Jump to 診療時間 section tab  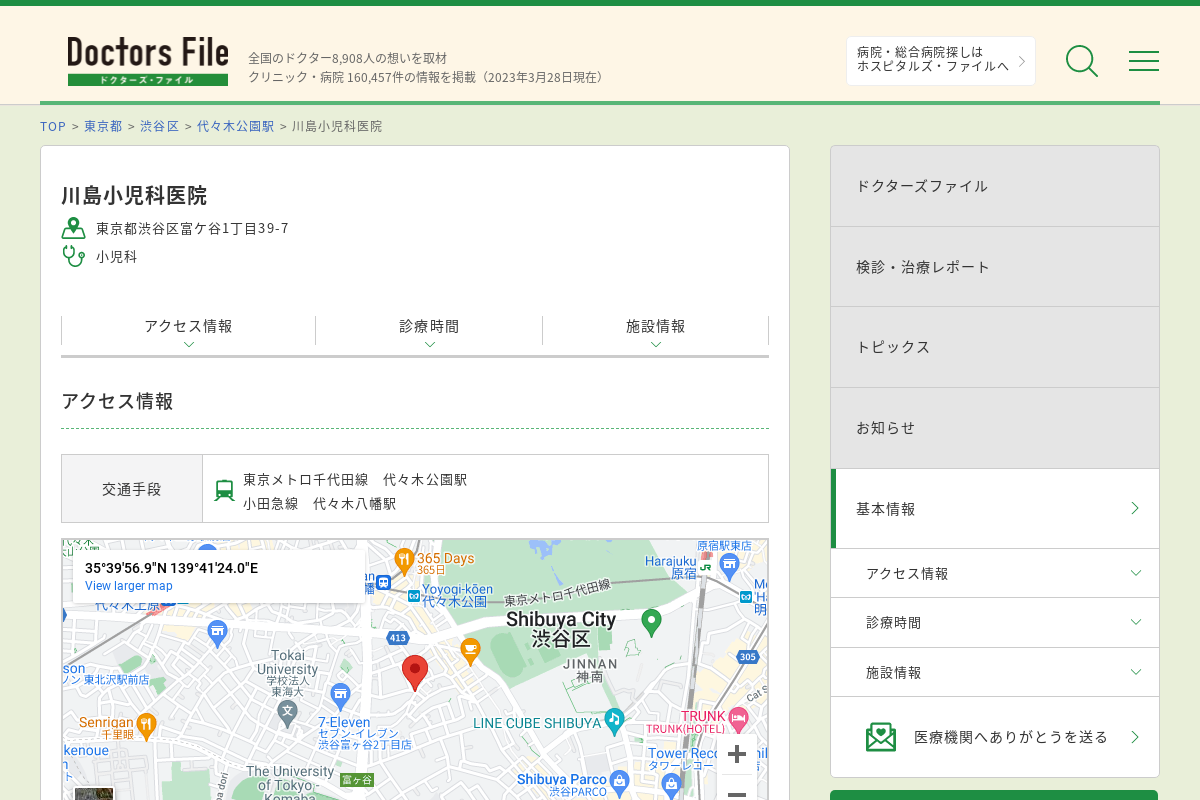coord(429,332)
